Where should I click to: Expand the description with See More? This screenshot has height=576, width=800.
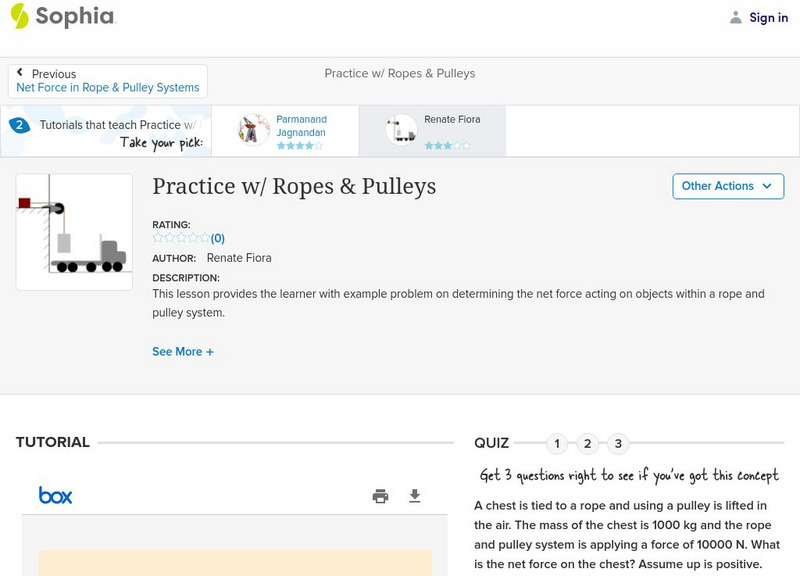(183, 351)
